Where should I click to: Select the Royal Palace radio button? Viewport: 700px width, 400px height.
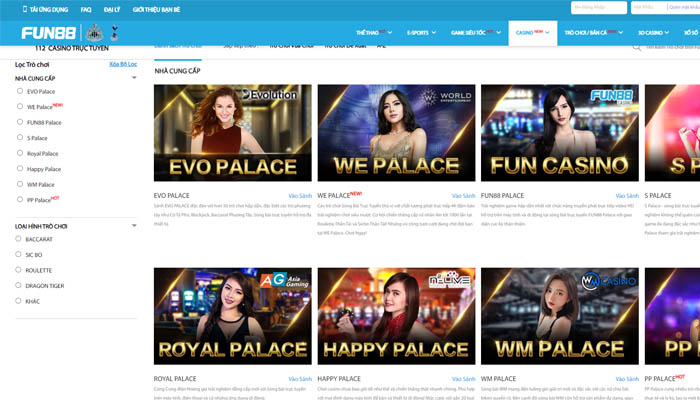click(x=20, y=153)
